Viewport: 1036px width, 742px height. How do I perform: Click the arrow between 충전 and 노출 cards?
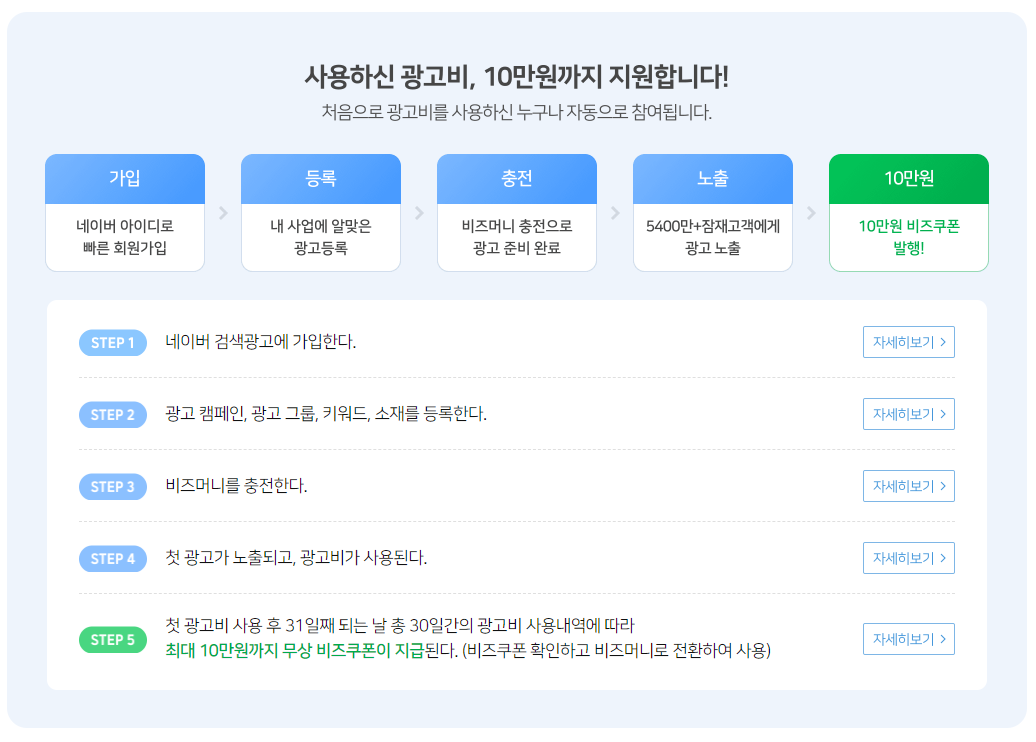(615, 213)
